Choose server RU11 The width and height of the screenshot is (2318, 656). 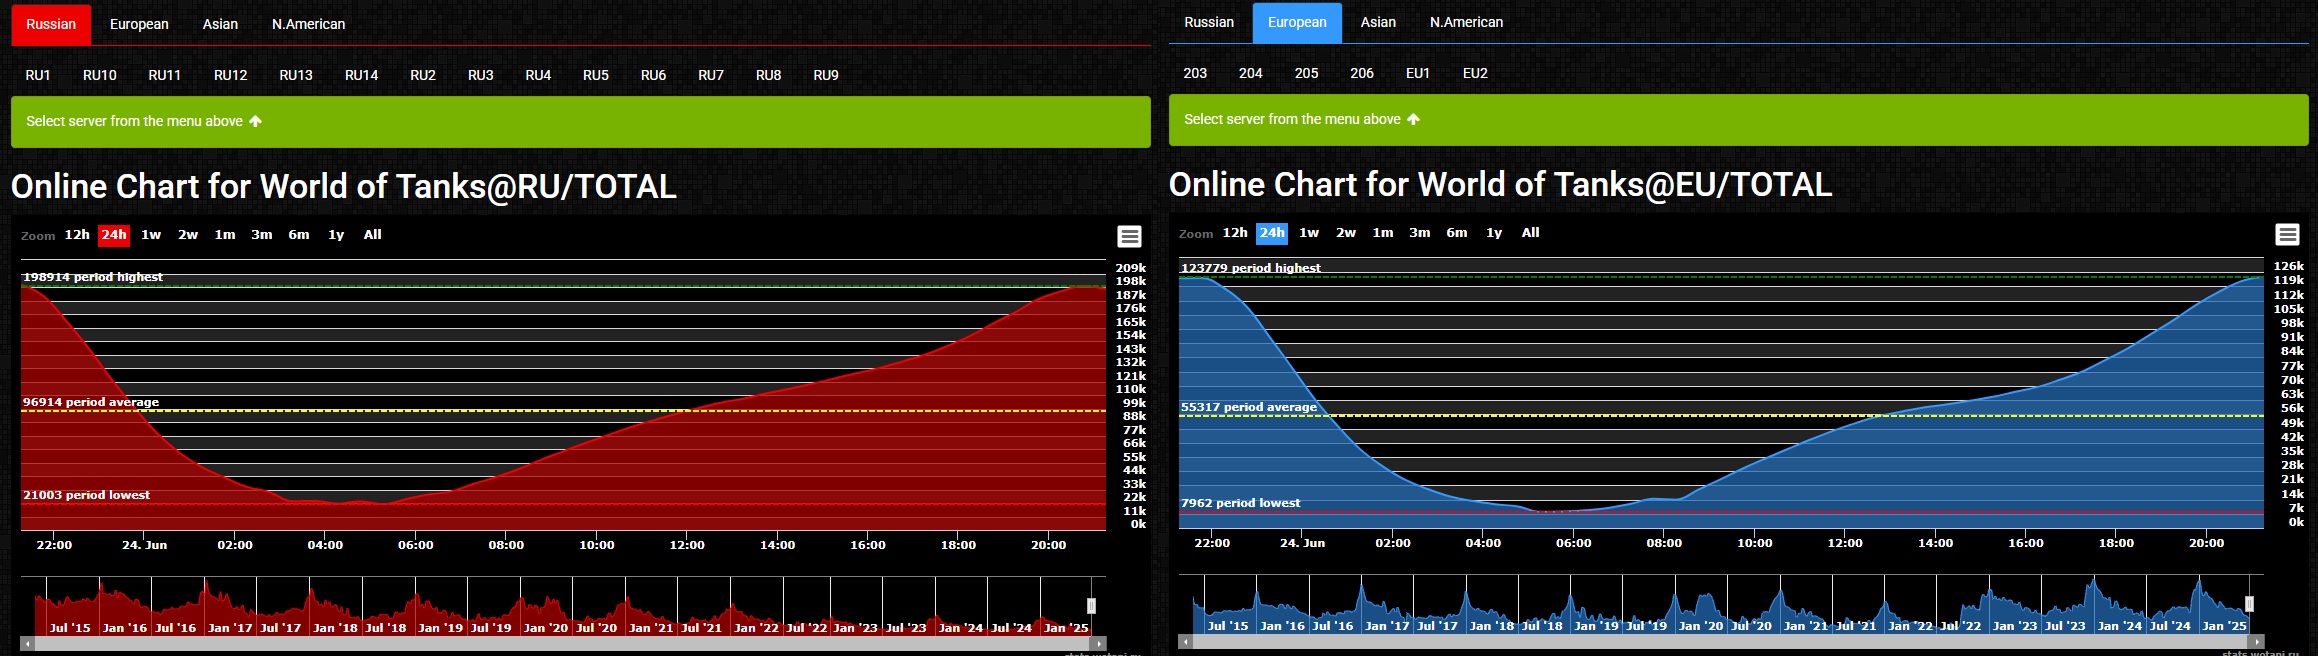[165, 75]
